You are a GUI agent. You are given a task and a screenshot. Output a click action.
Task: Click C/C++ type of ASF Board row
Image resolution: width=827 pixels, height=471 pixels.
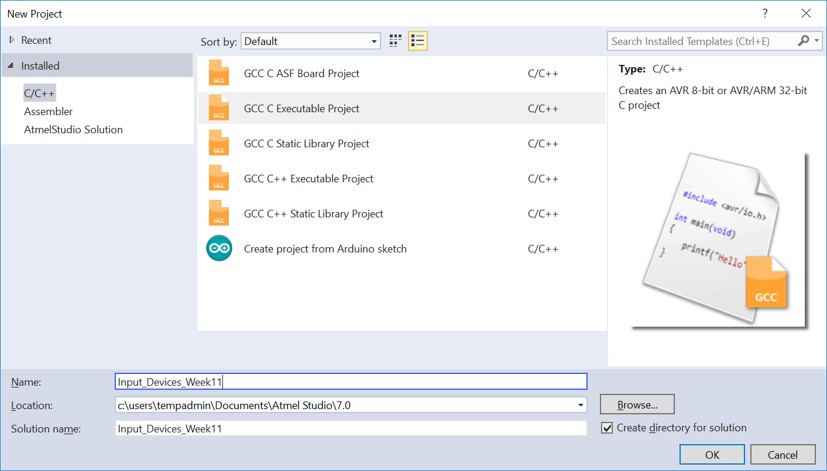pos(543,73)
